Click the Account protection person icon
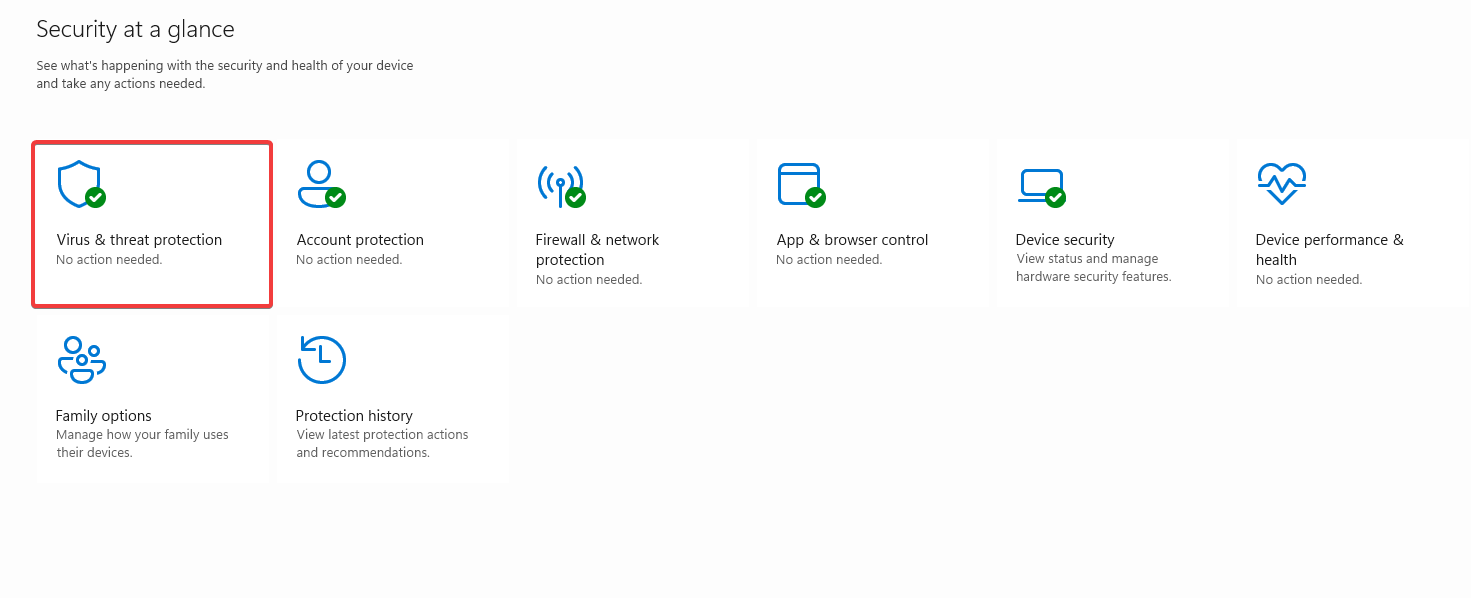 coord(321,185)
